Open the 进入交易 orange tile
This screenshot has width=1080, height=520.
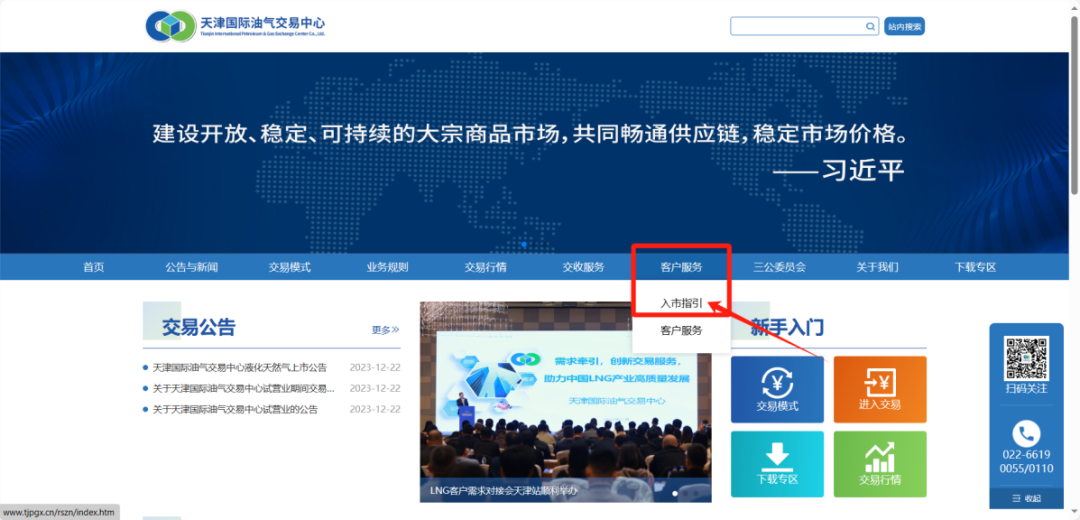point(880,389)
